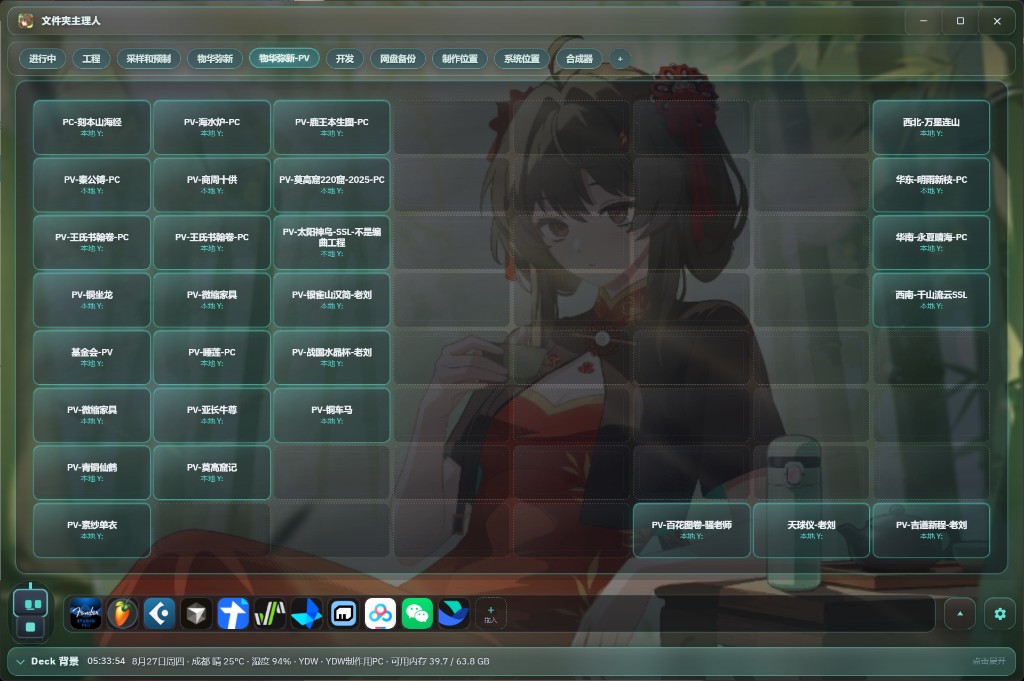Launch Baidu Netdisk from the dock

point(380,614)
